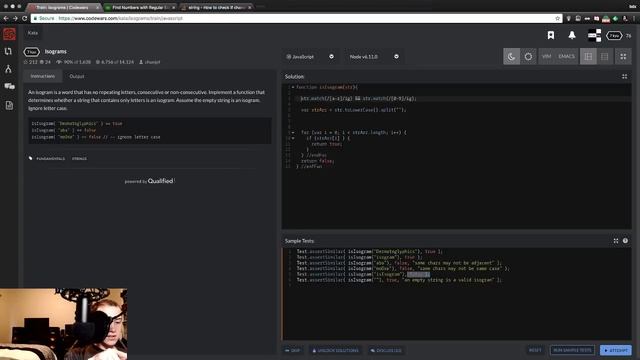The height and width of the screenshot is (360, 640).
Task: Open the Kata training sidebar icon
Action: [x=8, y=51]
